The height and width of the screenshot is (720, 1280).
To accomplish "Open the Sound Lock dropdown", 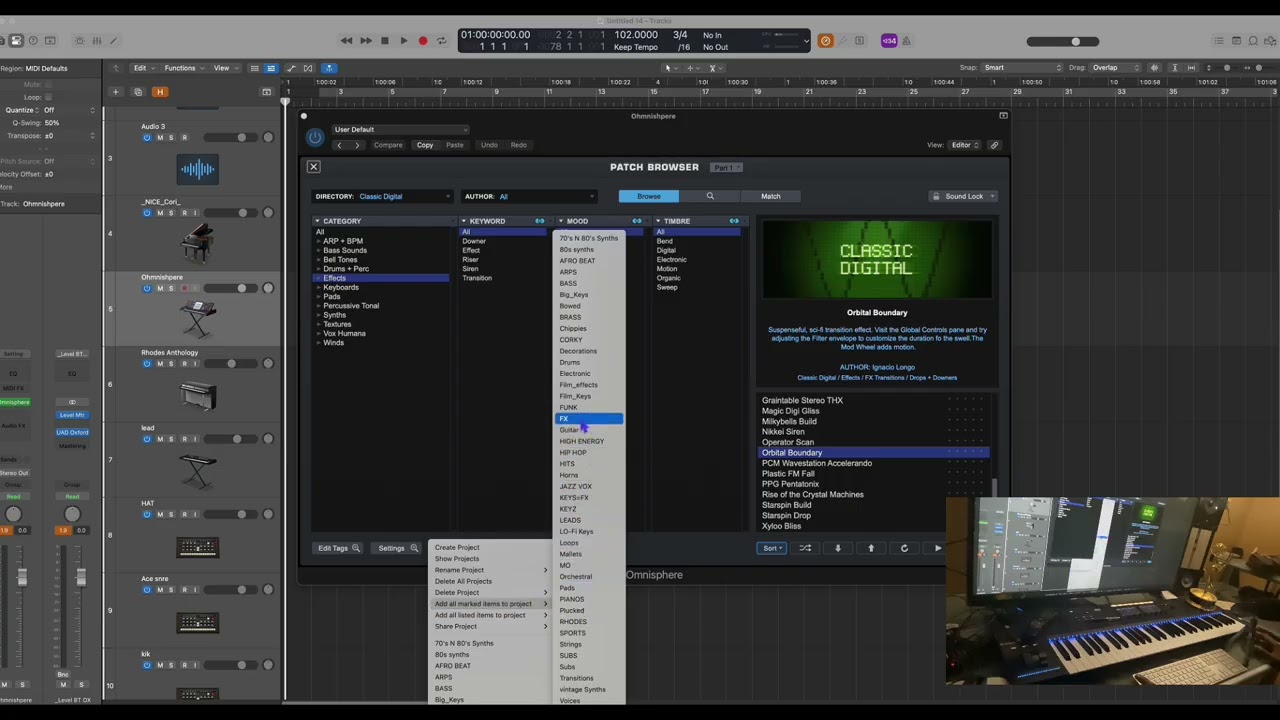I will pos(962,197).
